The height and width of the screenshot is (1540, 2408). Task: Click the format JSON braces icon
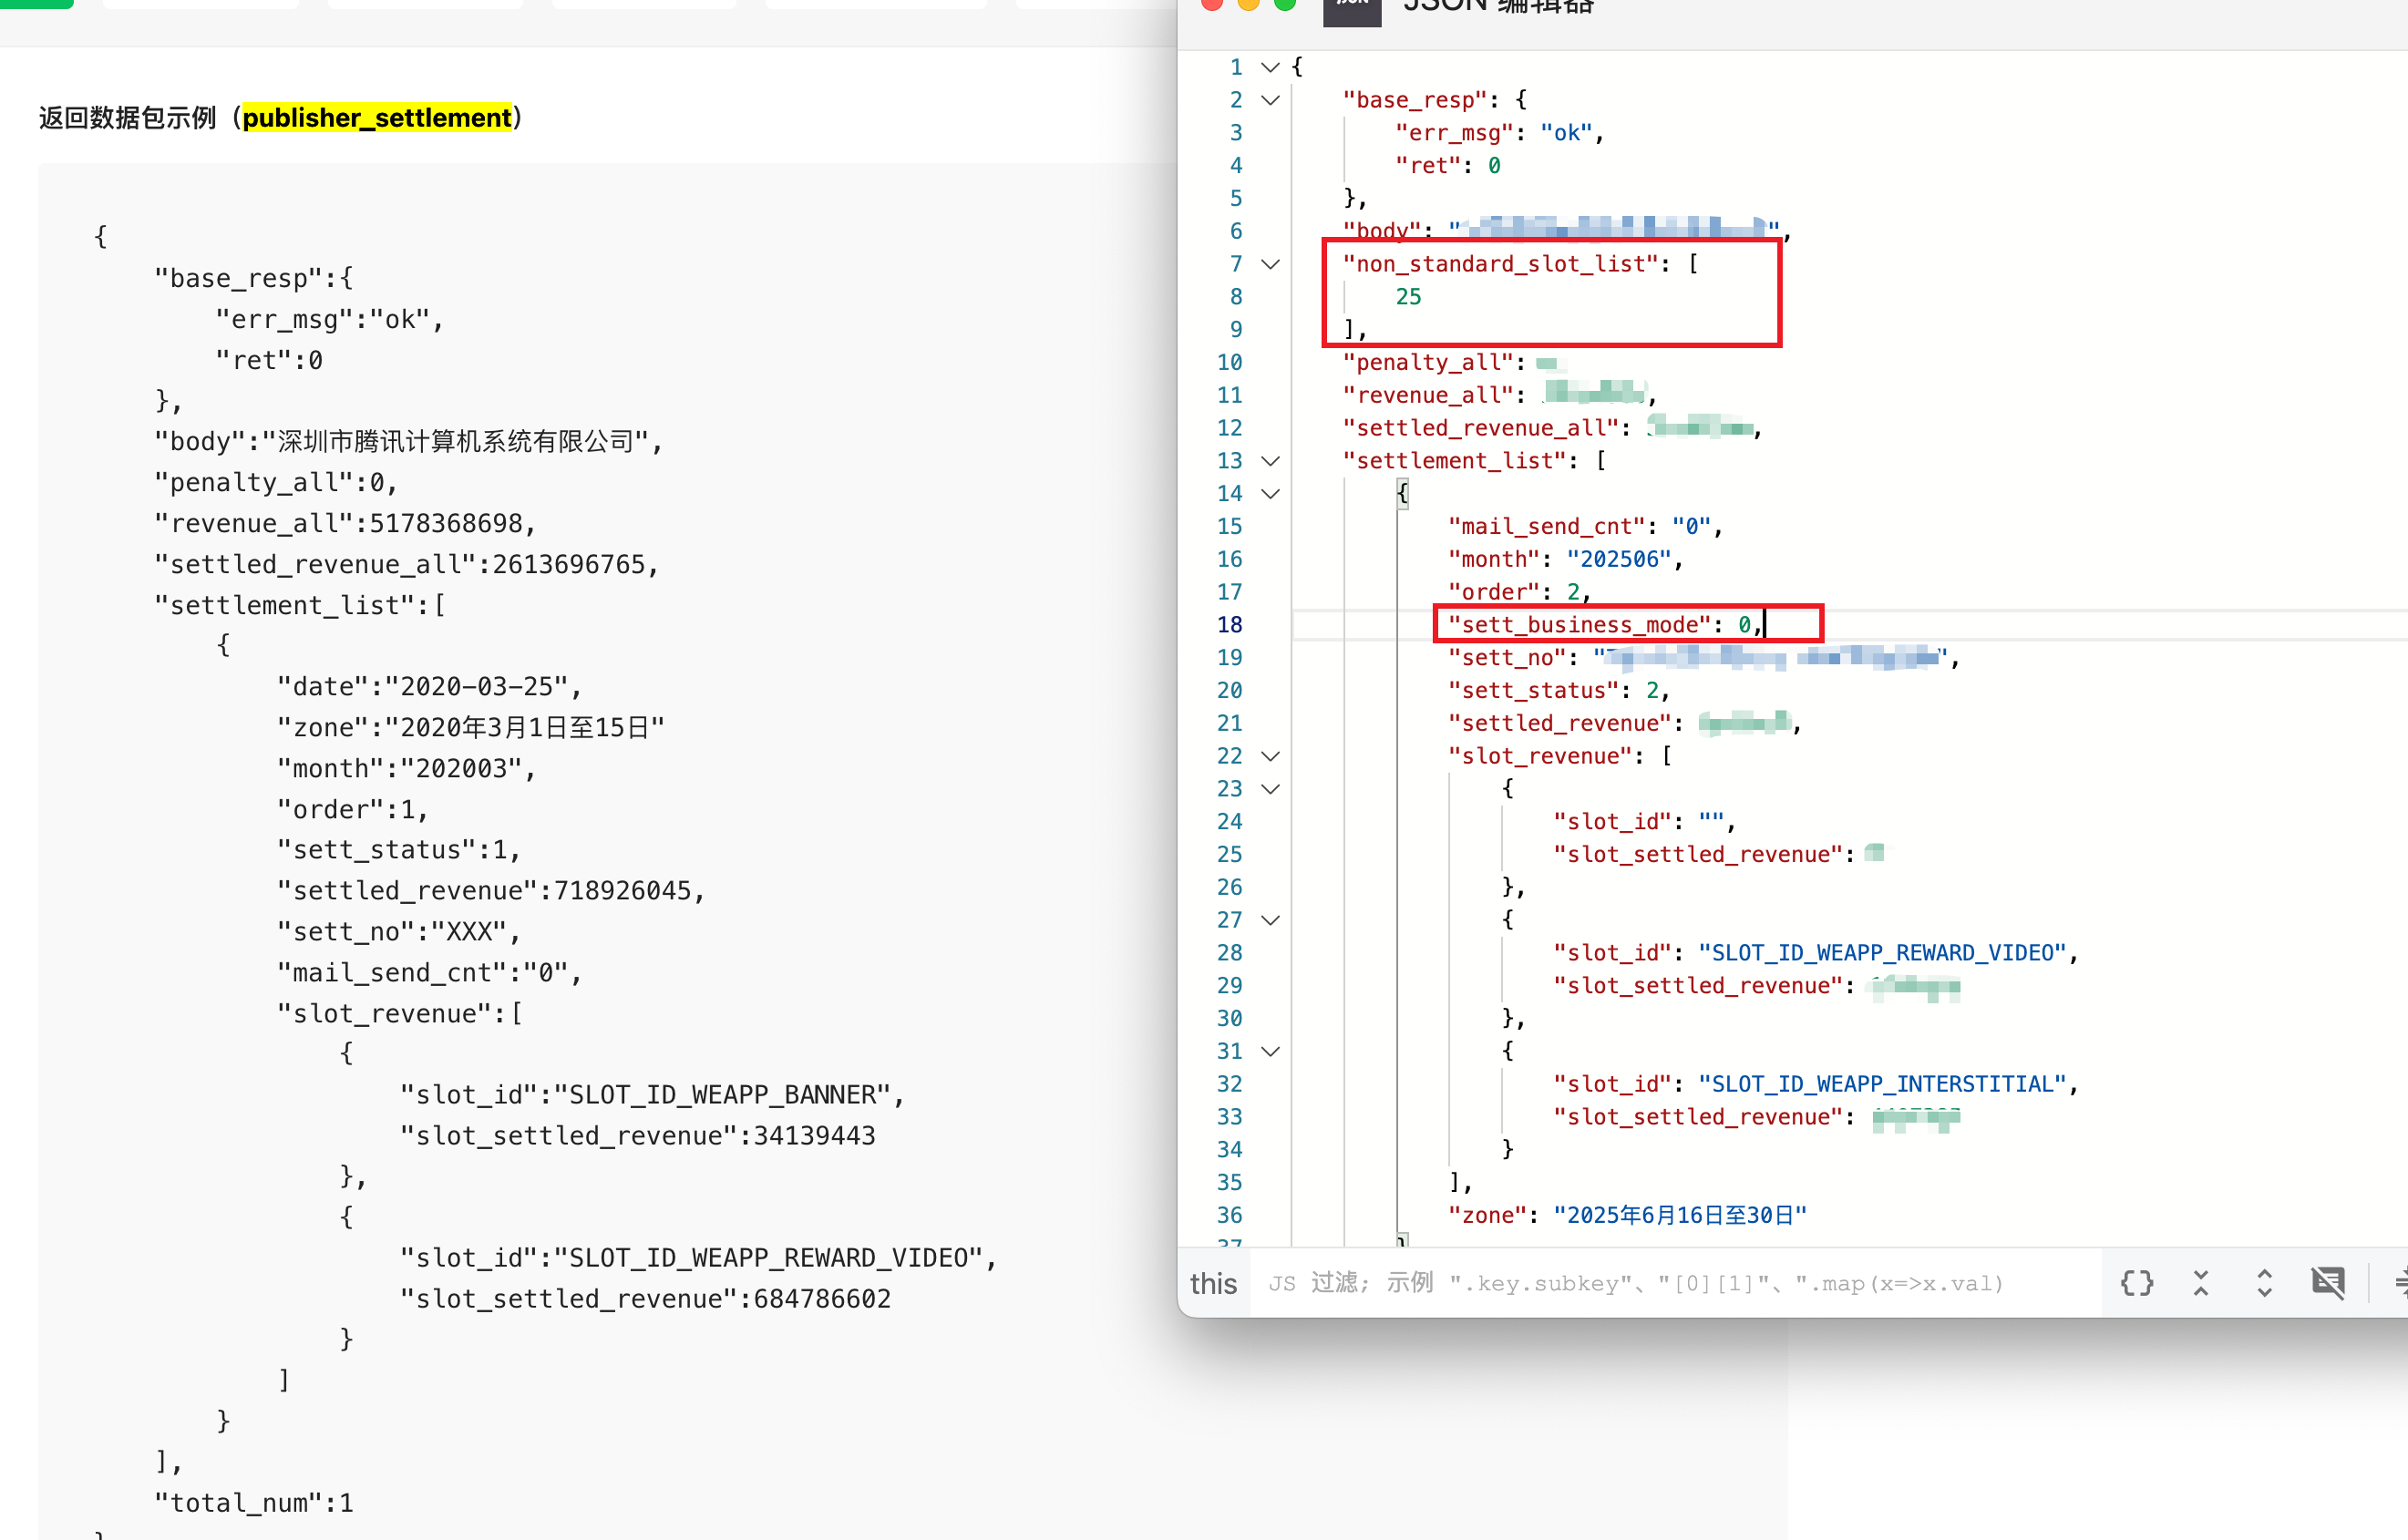tap(2136, 1283)
